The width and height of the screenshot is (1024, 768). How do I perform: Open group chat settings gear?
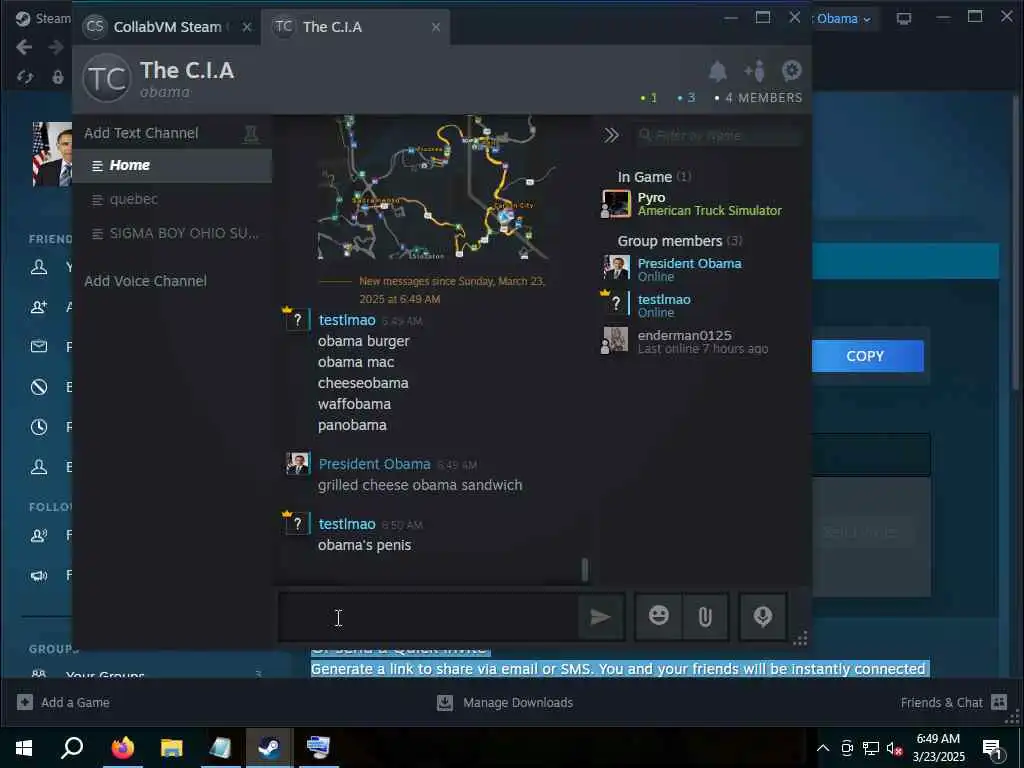tap(792, 71)
